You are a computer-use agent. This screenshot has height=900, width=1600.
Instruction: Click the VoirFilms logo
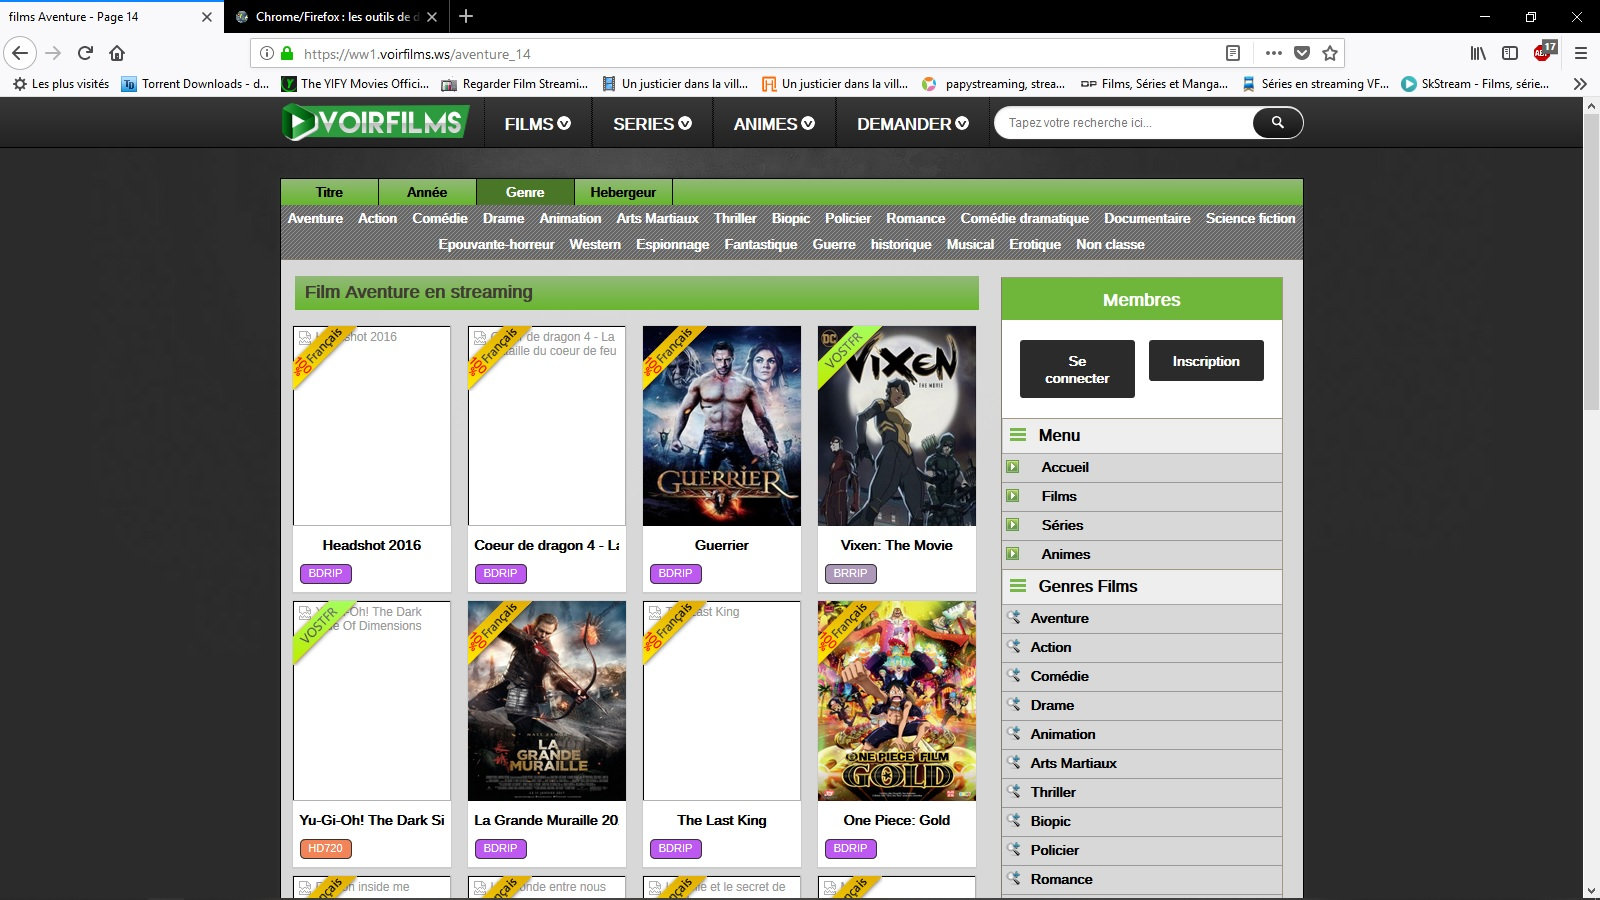click(375, 123)
